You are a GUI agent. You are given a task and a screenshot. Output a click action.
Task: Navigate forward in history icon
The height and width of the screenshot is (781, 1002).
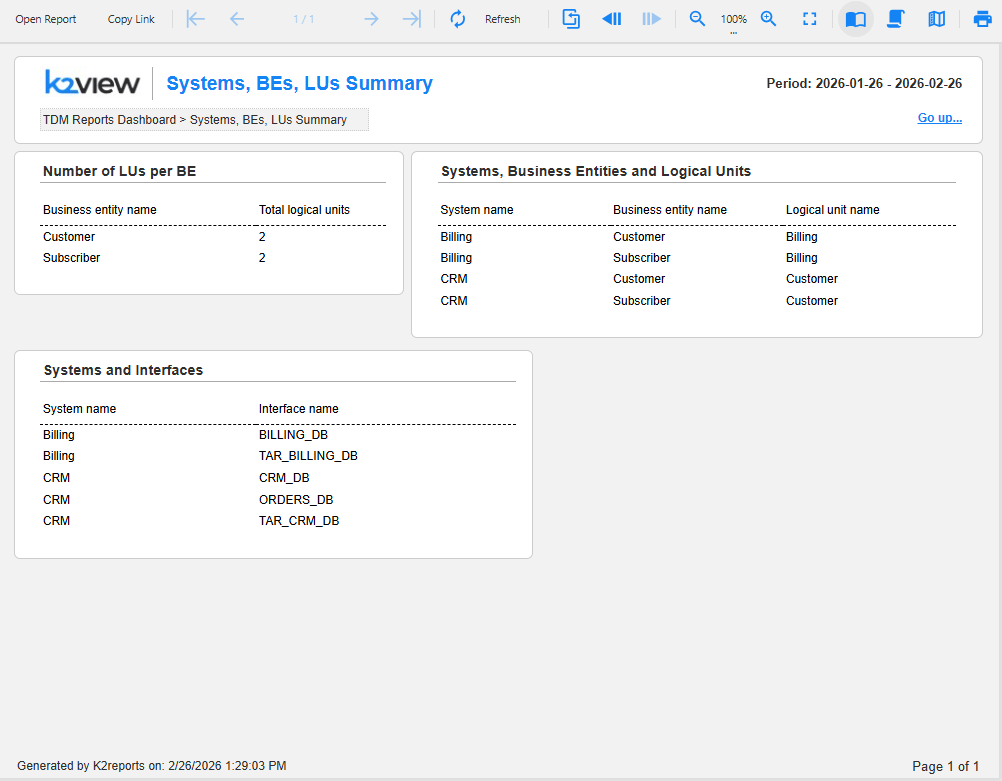tap(651, 19)
